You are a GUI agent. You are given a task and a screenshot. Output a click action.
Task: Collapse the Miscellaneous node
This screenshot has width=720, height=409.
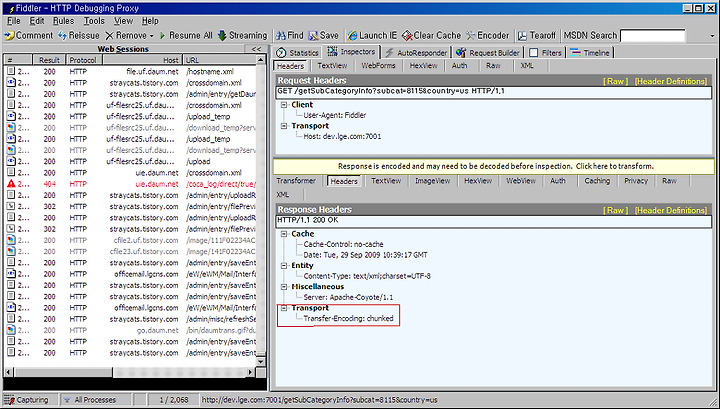[x=284, y=286]
